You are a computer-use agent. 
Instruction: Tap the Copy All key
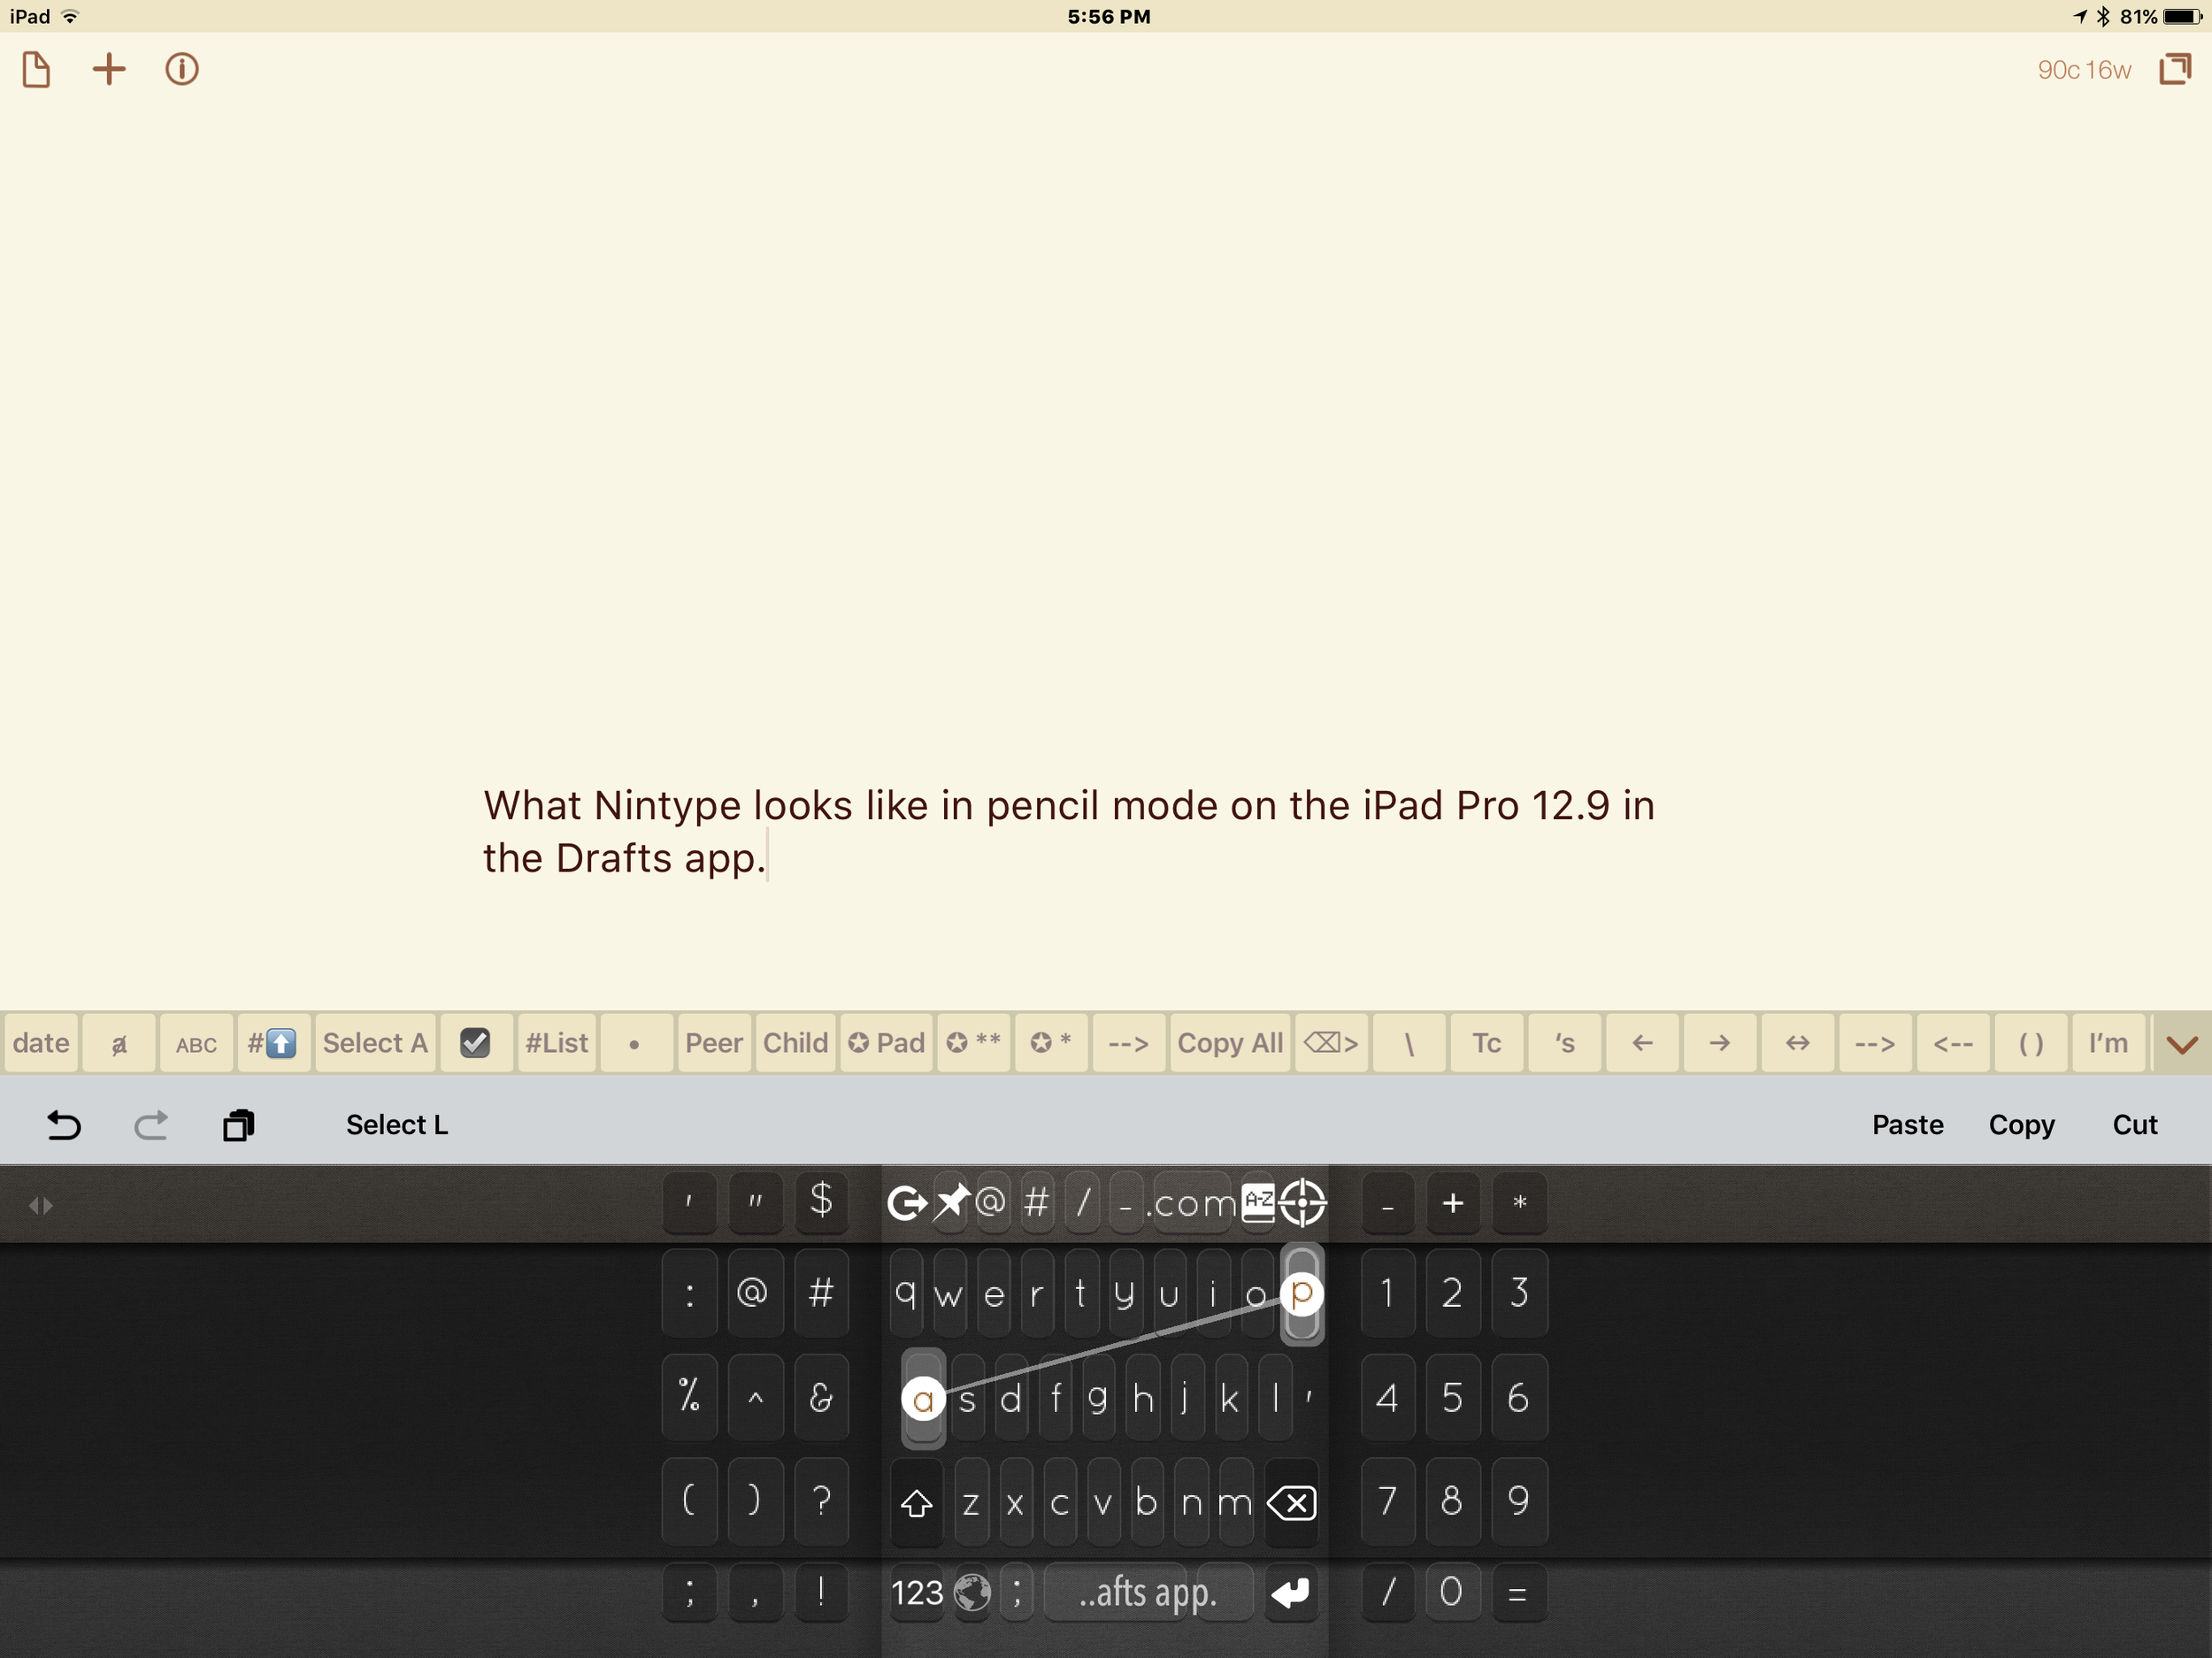1230,1043
